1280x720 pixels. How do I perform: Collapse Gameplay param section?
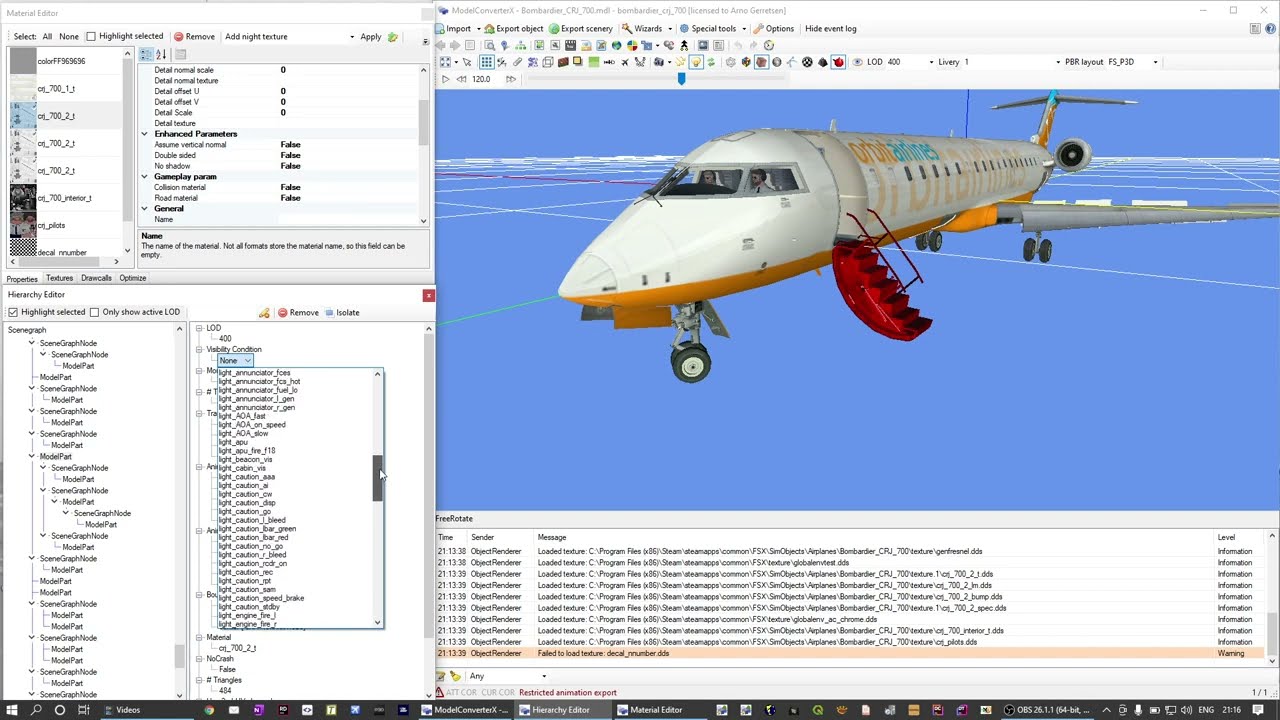[144, 177]
